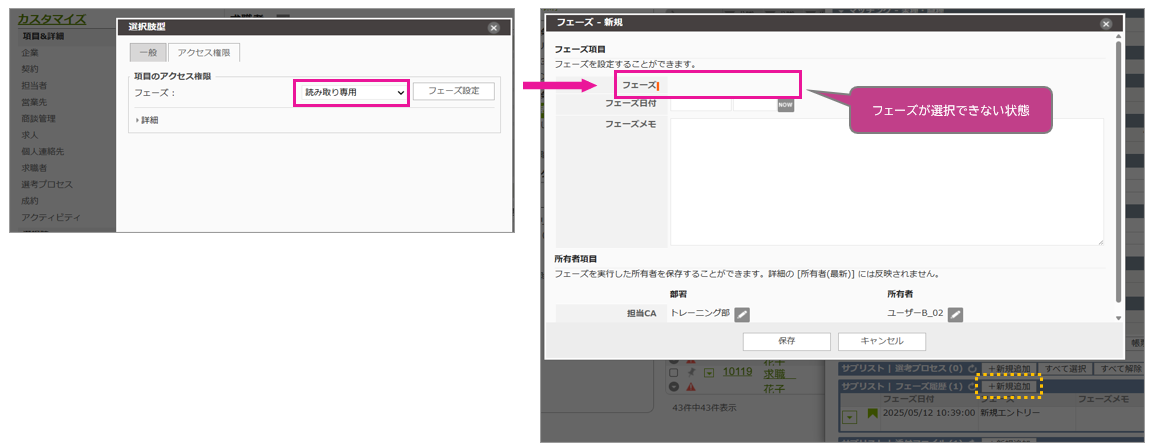Focus the フェーズ日付 time input
This screenshot has height=448, width=1150.
coord(755,104)
